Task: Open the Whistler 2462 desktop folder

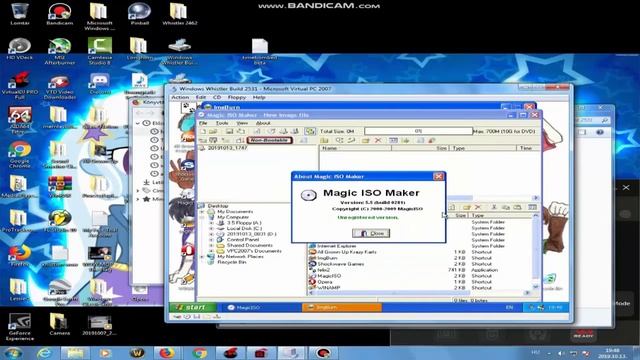Action: point(179,14)
